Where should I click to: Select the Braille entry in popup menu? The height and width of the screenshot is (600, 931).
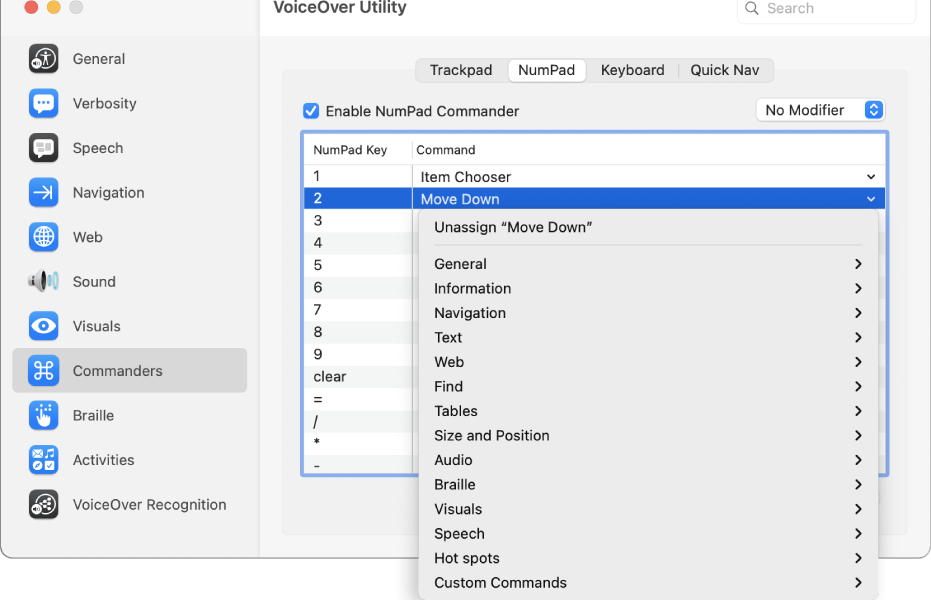point(648,485)
